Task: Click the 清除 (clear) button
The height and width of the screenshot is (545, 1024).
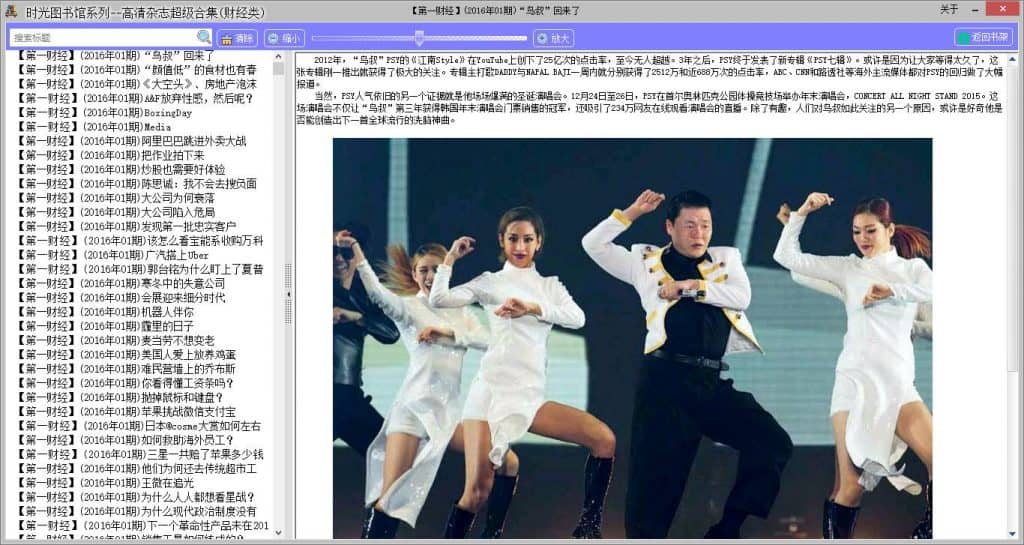Action: [x=237, y=38]
